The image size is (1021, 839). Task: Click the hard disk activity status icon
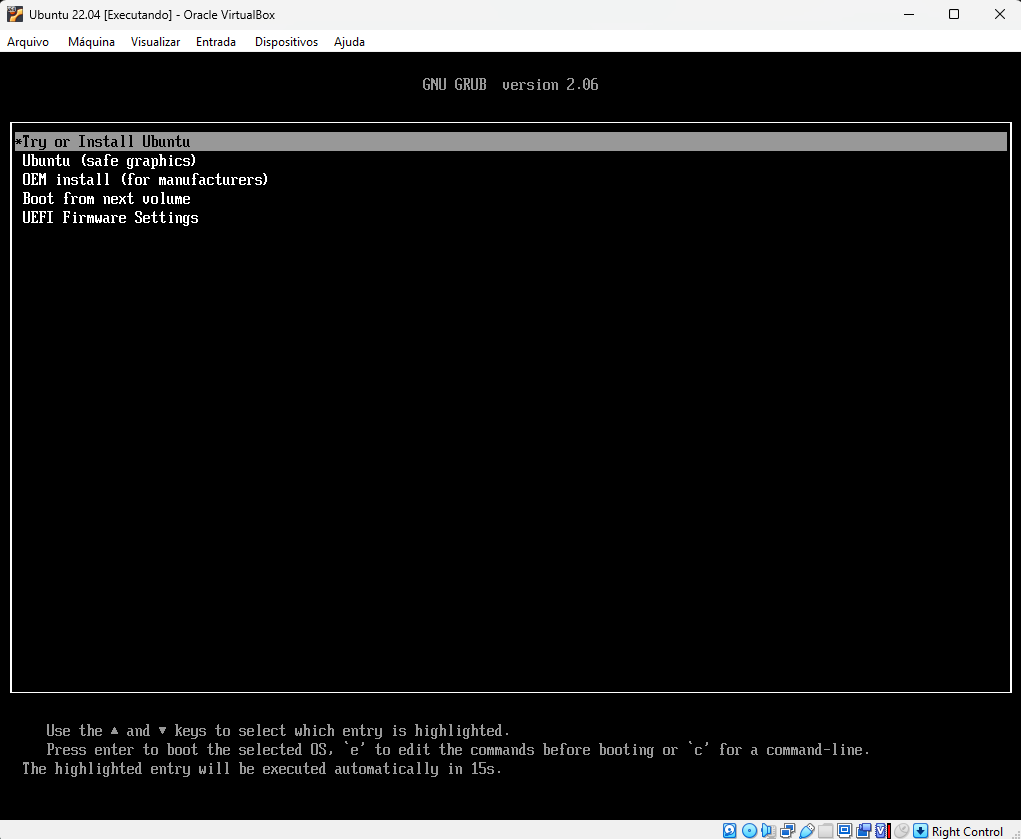pos(730,831)
